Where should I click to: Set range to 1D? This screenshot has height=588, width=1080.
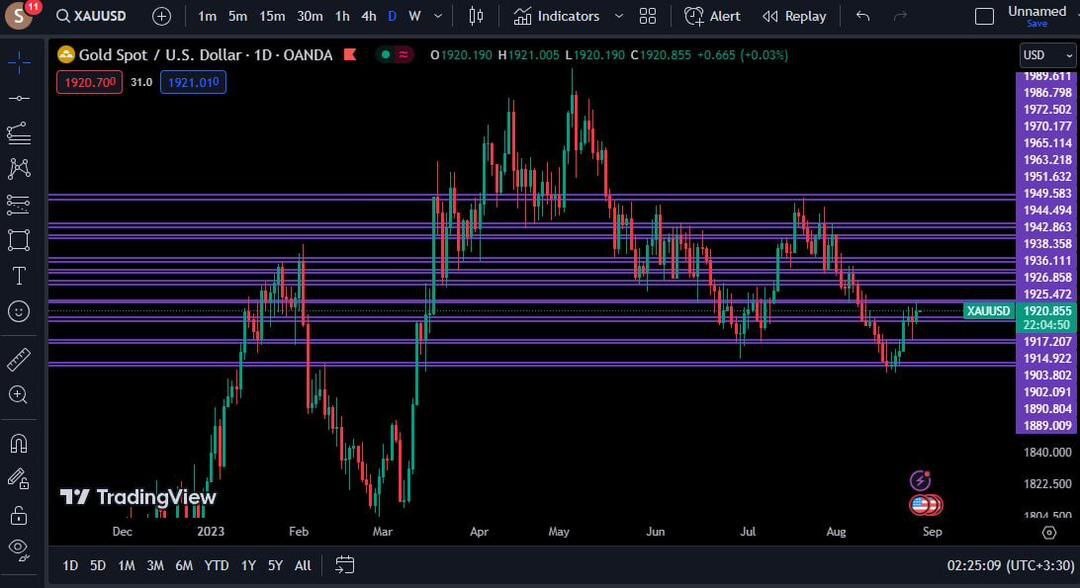tap(70, 565)
